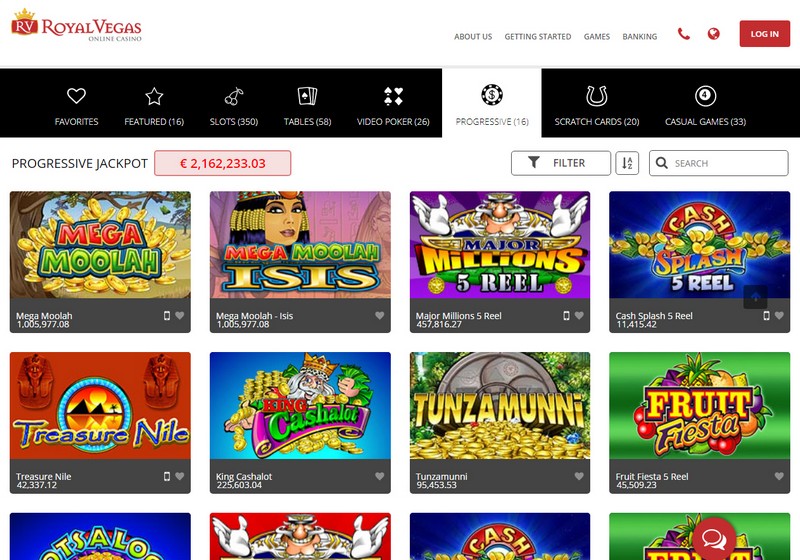This screenshot has width=800, height=560.
Task: Click the King Cashalot jackpot value 225,603.04
Action: (239, 485)
